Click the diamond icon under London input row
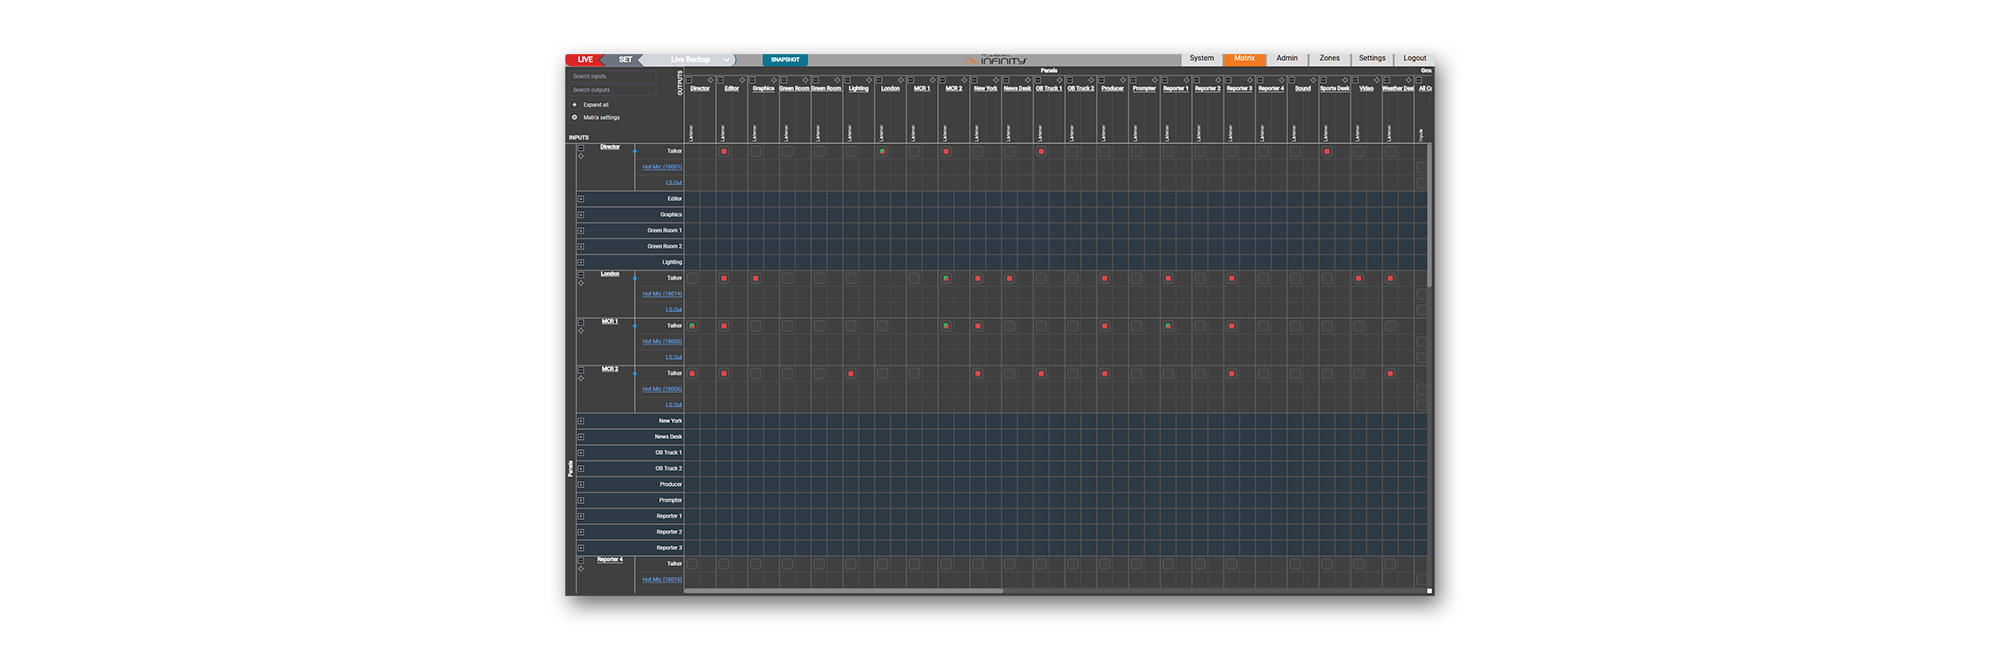Screen dimensions: 2000x650 pos(581,283)
